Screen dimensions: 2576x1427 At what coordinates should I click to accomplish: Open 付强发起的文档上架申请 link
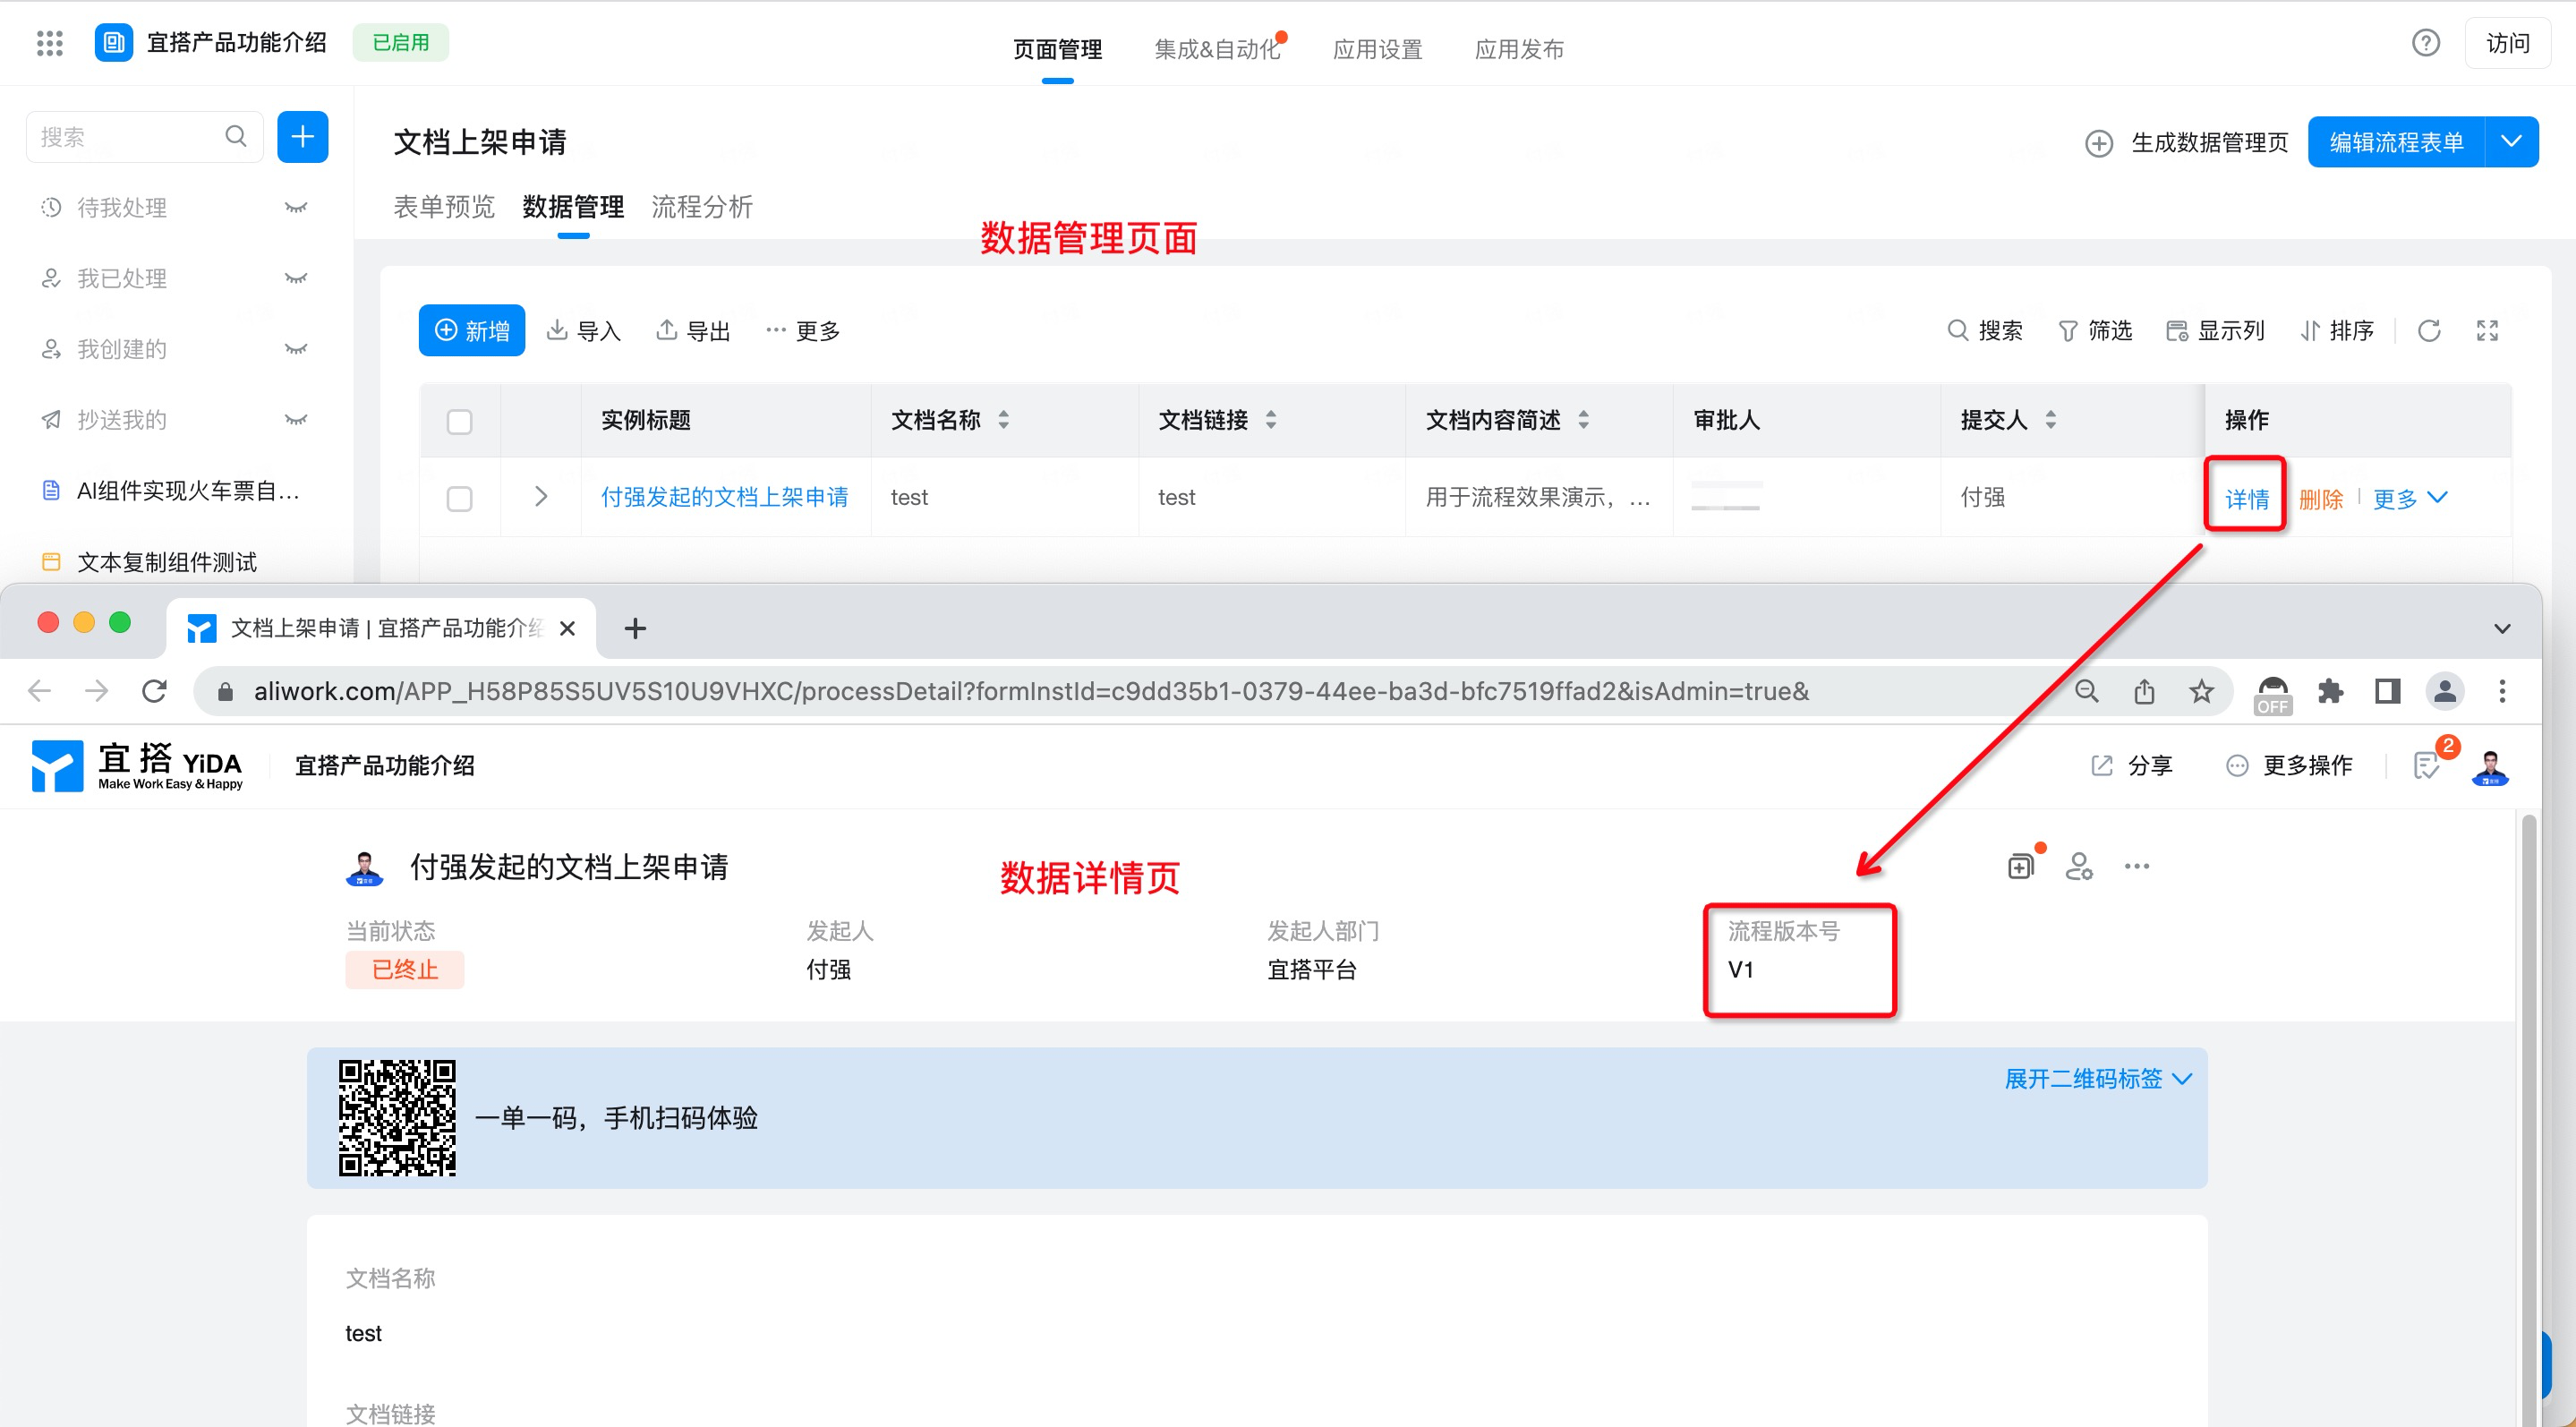(x=724, y=497)
